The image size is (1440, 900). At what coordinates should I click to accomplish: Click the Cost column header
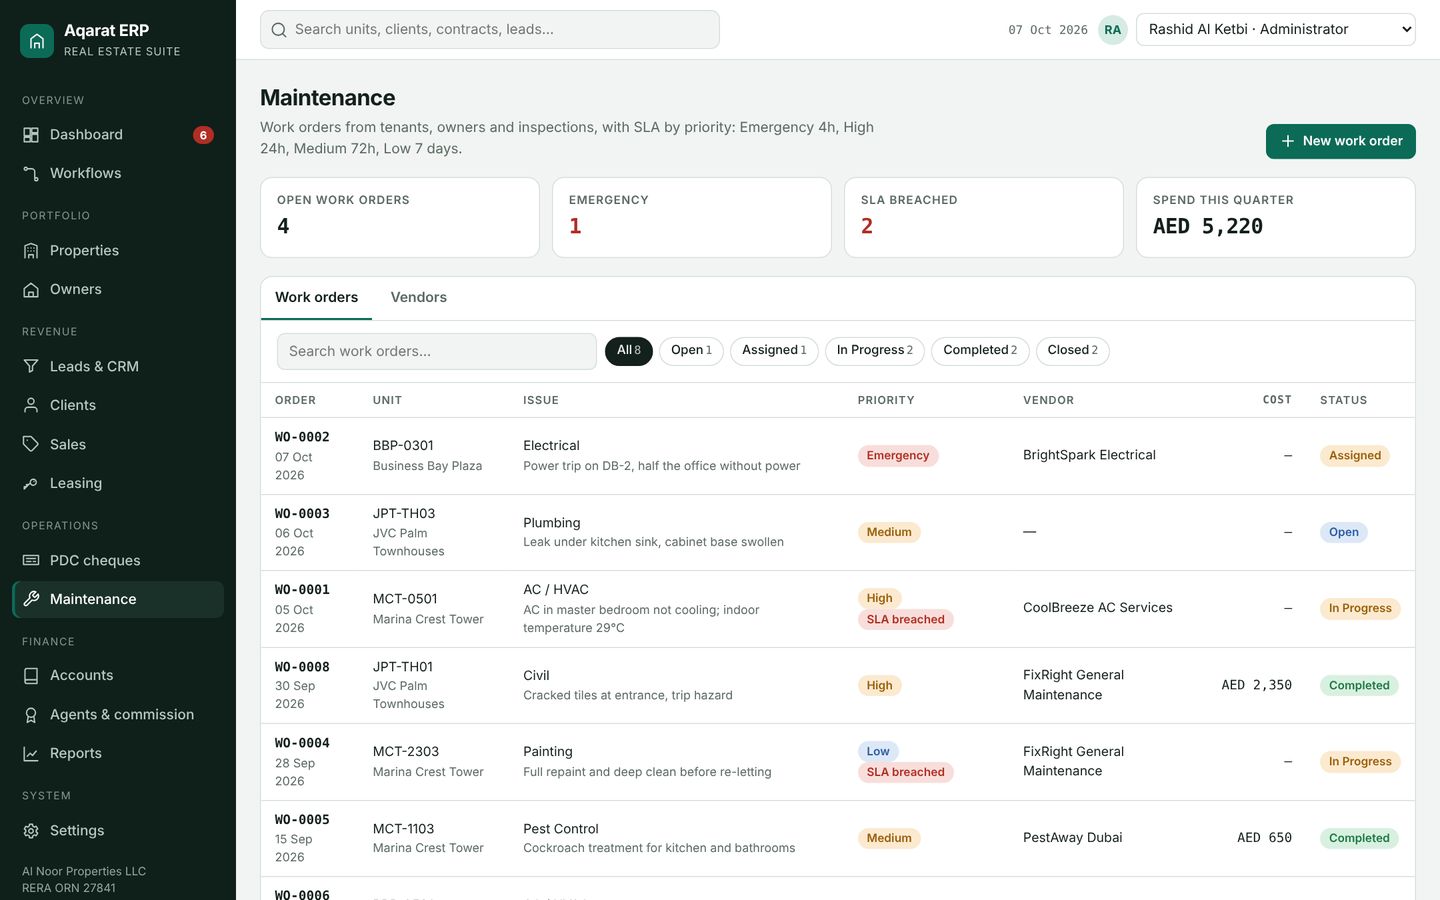pyautogui.click(x=1277, y=400)
